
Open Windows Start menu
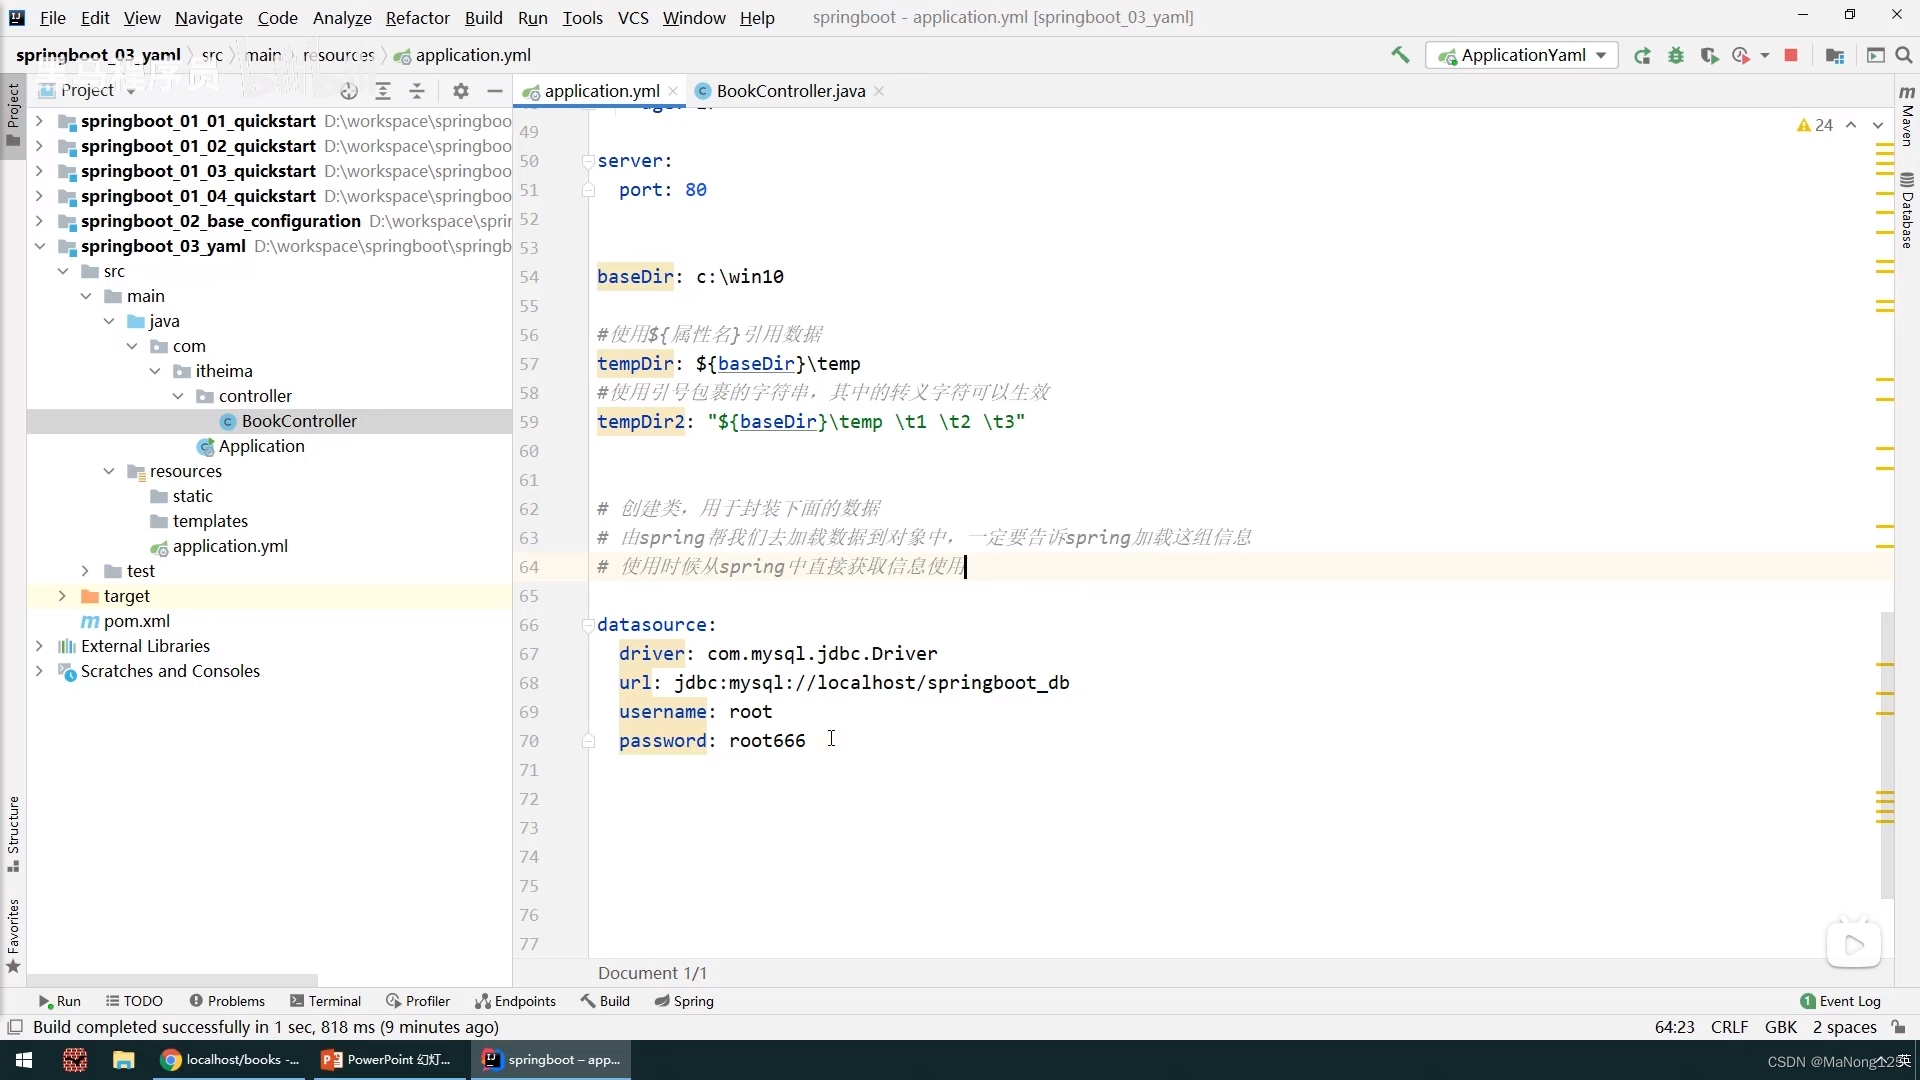click(24, 1060)
